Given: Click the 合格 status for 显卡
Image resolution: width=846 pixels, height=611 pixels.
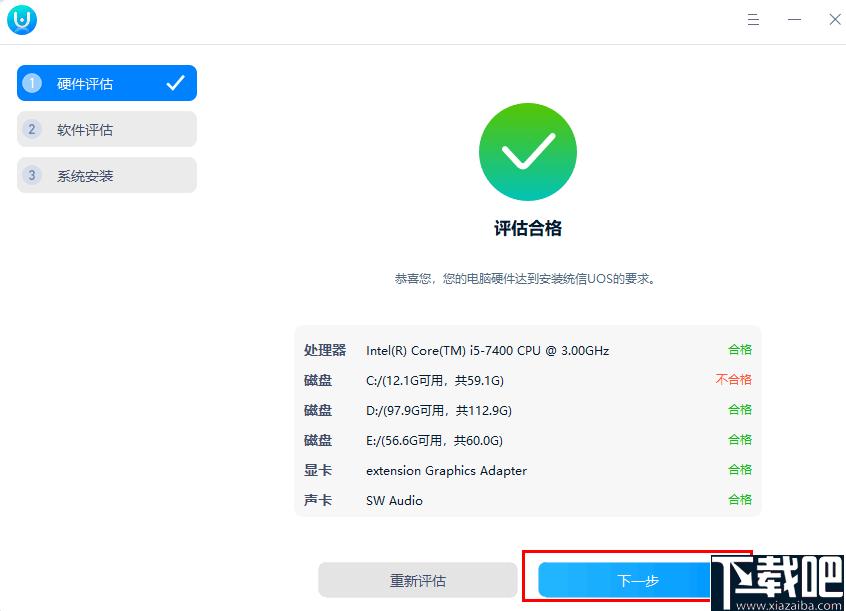Looking at the screenshot, I should (740, 470).
